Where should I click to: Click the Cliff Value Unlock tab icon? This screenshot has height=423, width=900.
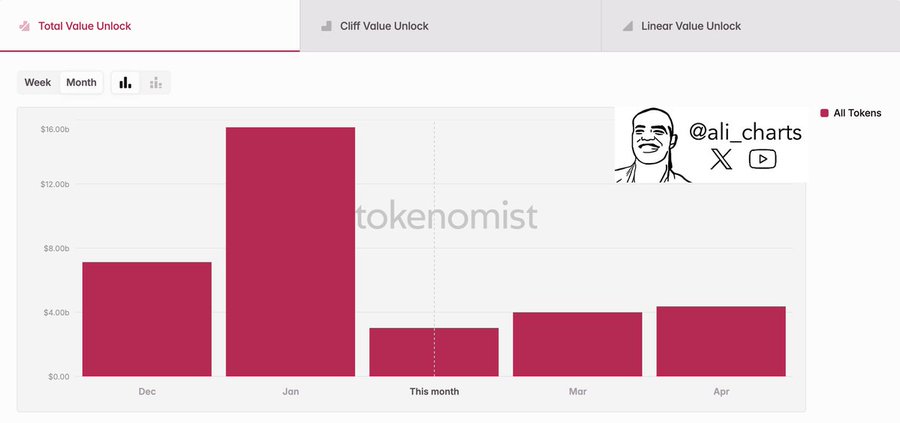(326, 26)
